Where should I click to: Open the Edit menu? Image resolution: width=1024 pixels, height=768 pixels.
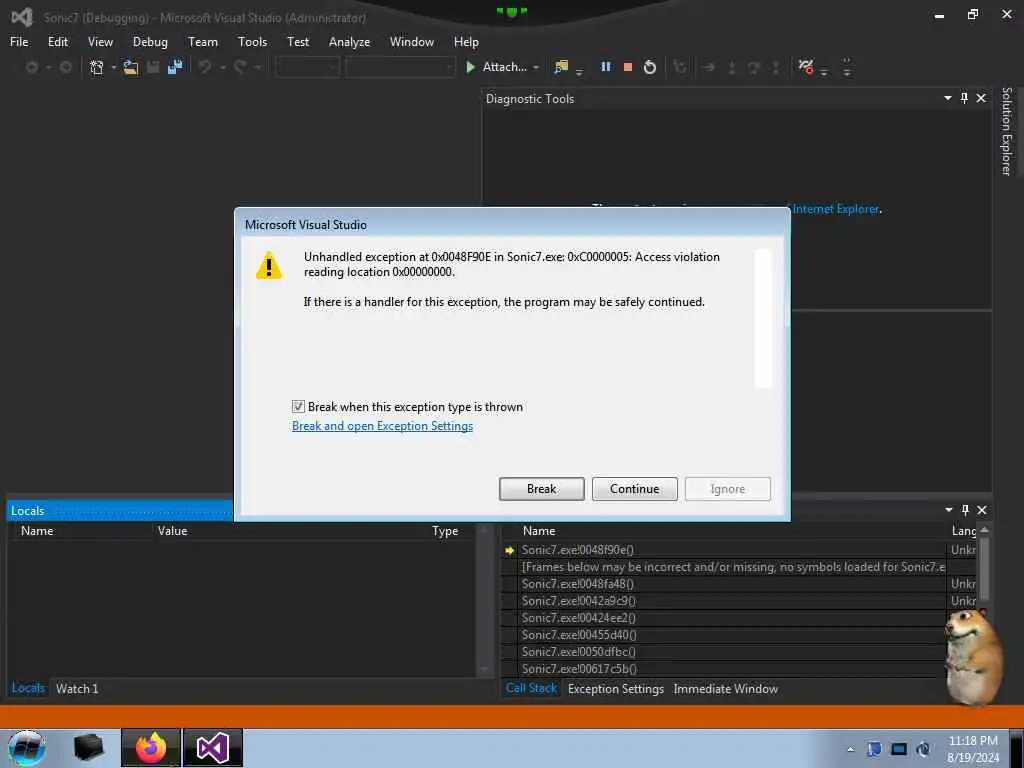(x=57, y=42)
